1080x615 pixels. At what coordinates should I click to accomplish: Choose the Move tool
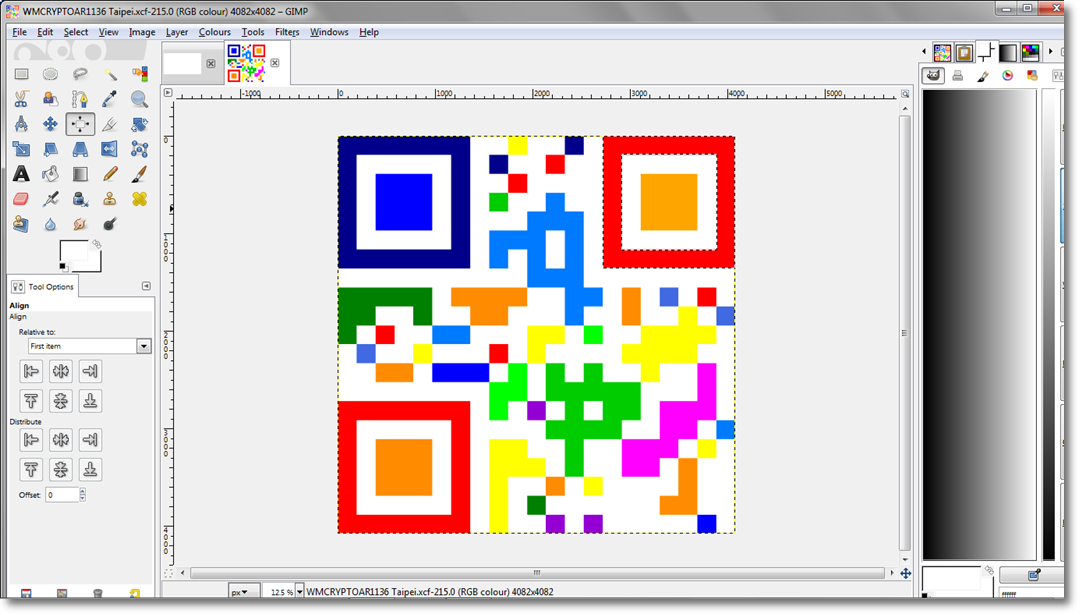click(50, 124)
